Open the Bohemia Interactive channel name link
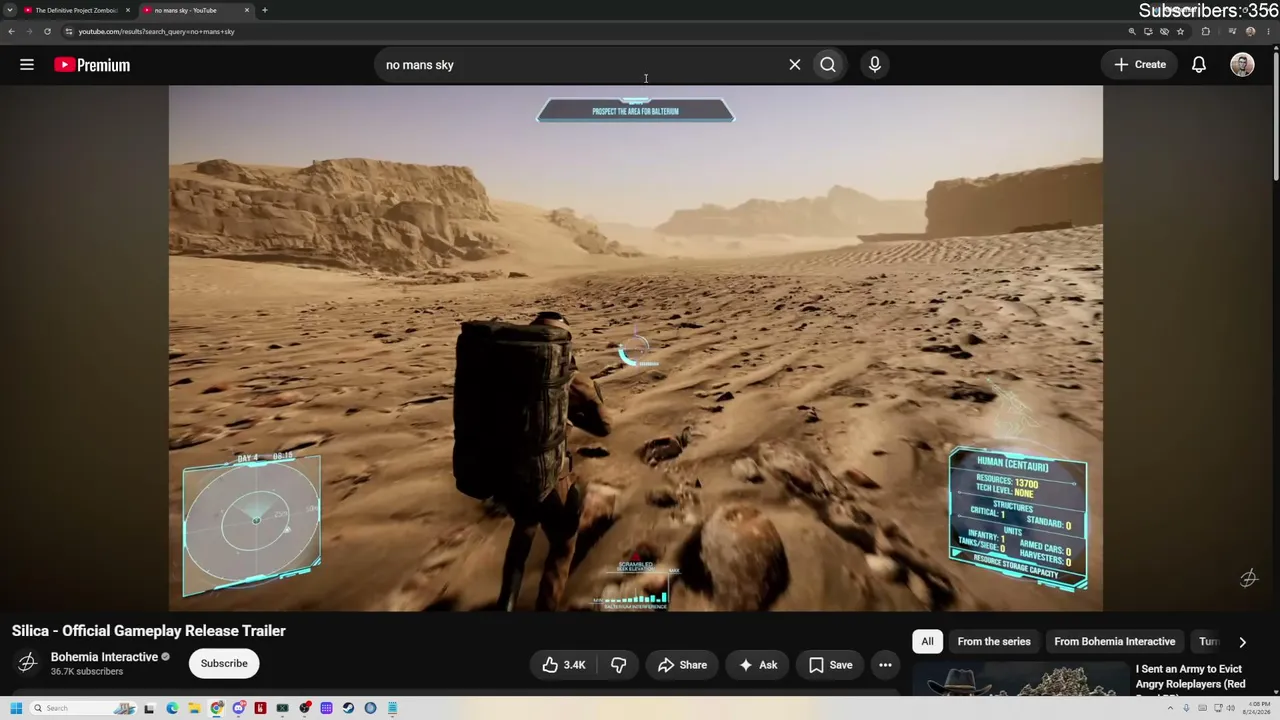Viewport: 1280px width, 720px height. click(104, 657)
